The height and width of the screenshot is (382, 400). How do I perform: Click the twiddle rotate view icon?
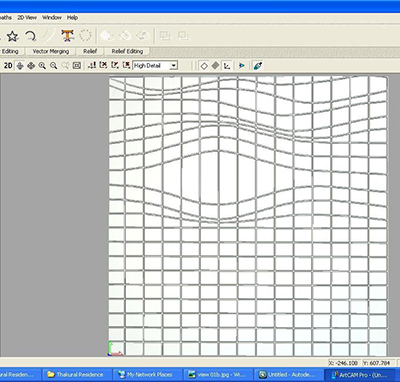[20, 66]
